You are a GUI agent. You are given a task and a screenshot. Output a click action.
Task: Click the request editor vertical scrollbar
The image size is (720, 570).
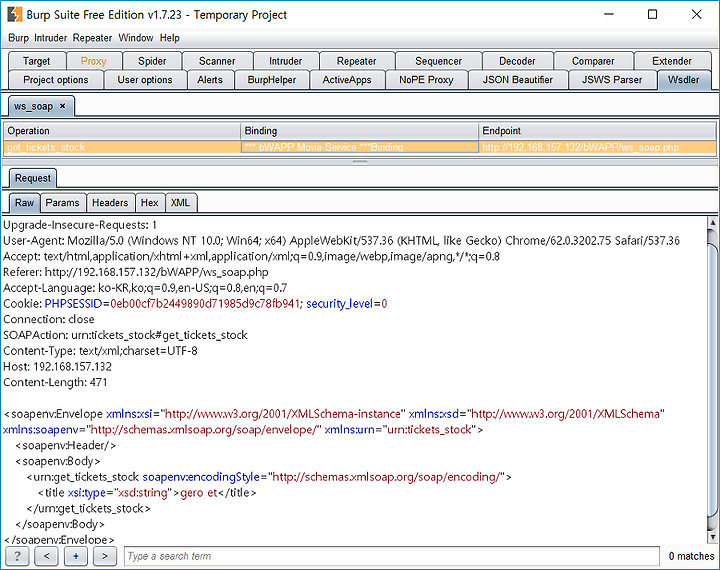(713, 379)
